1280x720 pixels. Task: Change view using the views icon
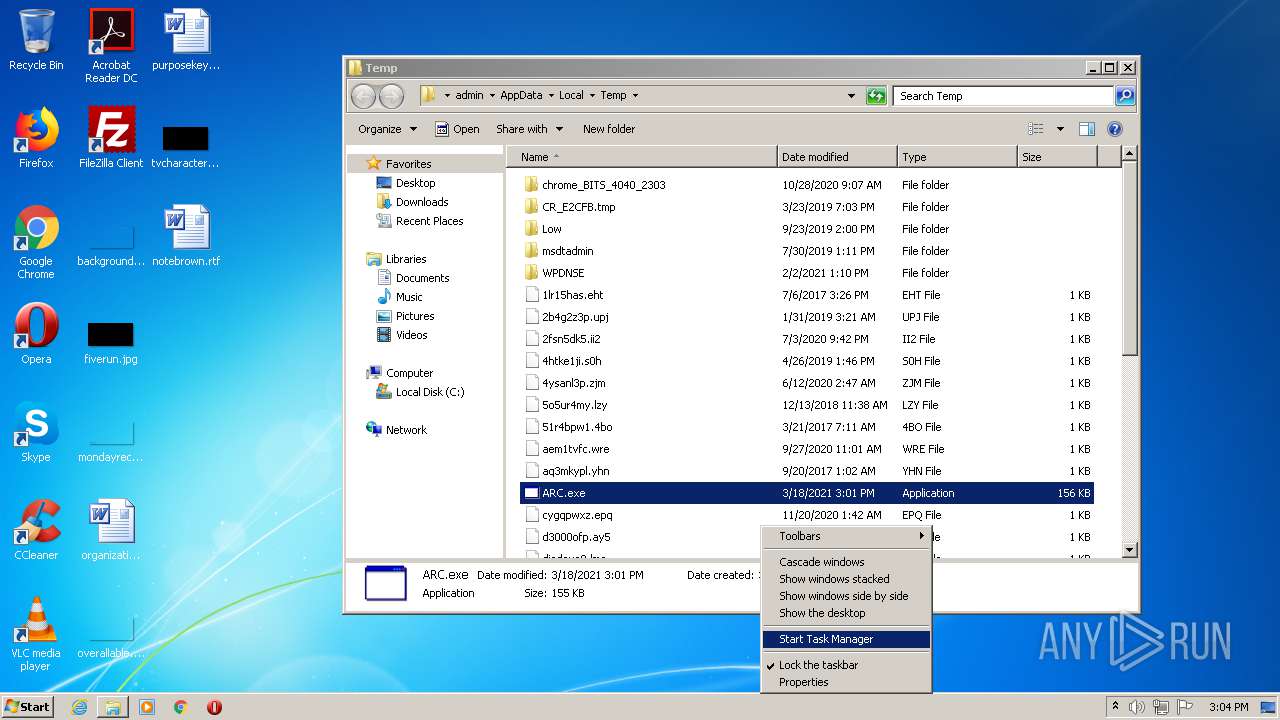[1036, 129]
